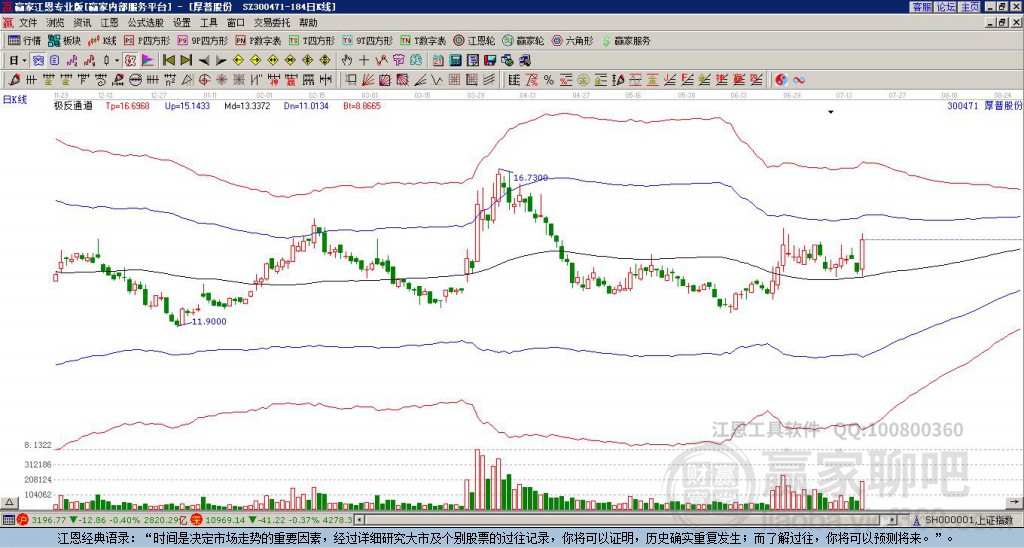Click the floppy disk save icon

(x=490, y=61)
